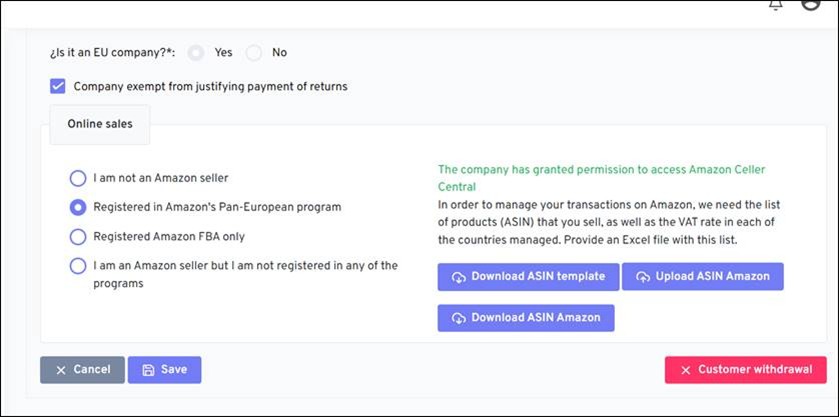
Task: Open the user profile avatar icon
Action: point(811,4)
